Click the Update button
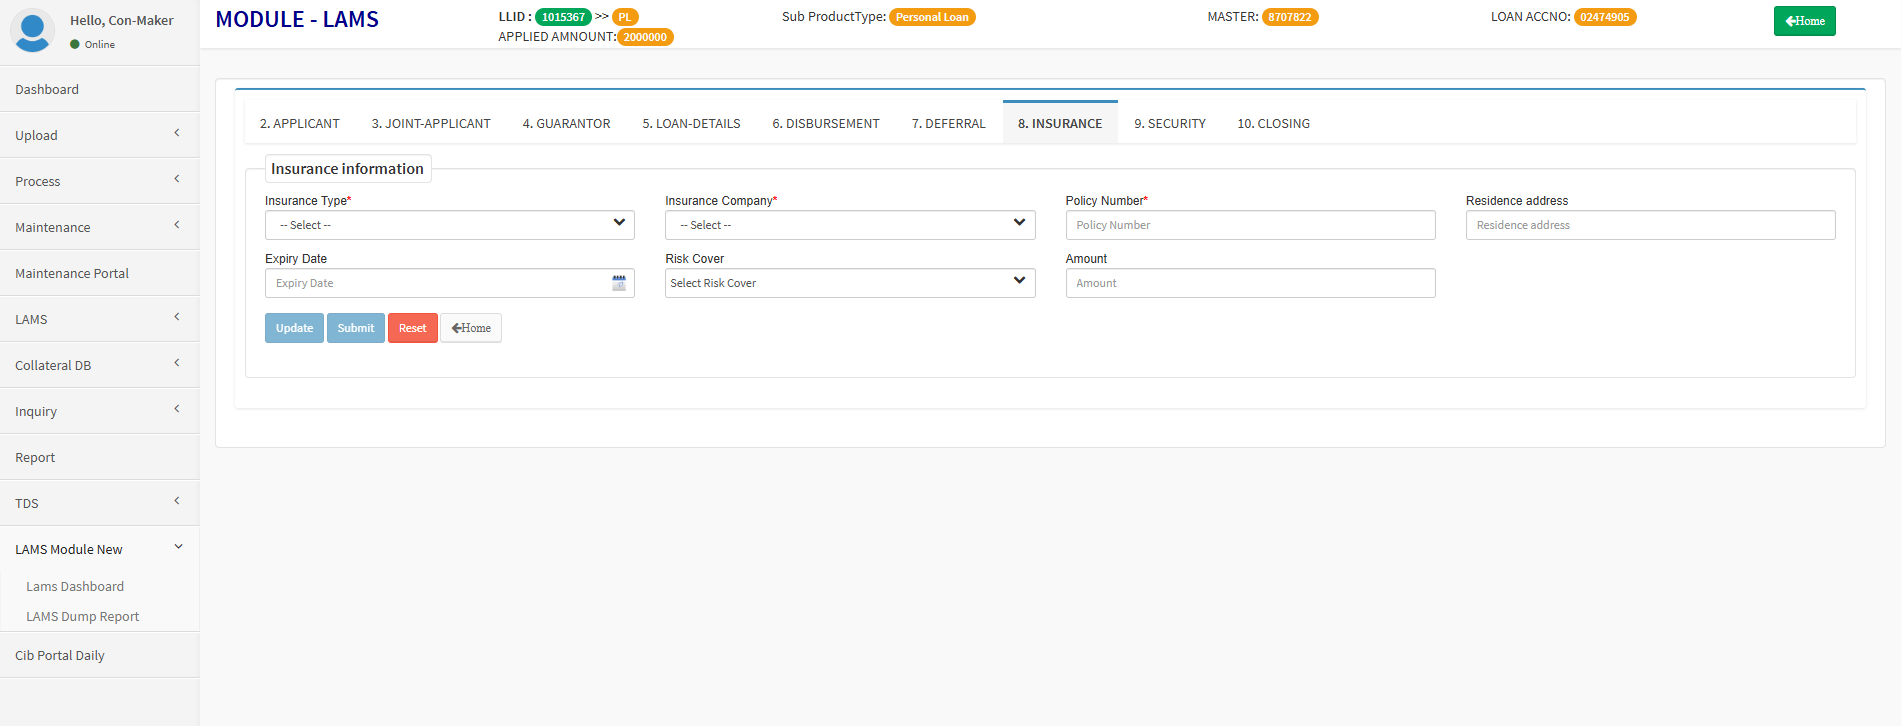The width and height of the screenshot is (1902, 726). 294,328
